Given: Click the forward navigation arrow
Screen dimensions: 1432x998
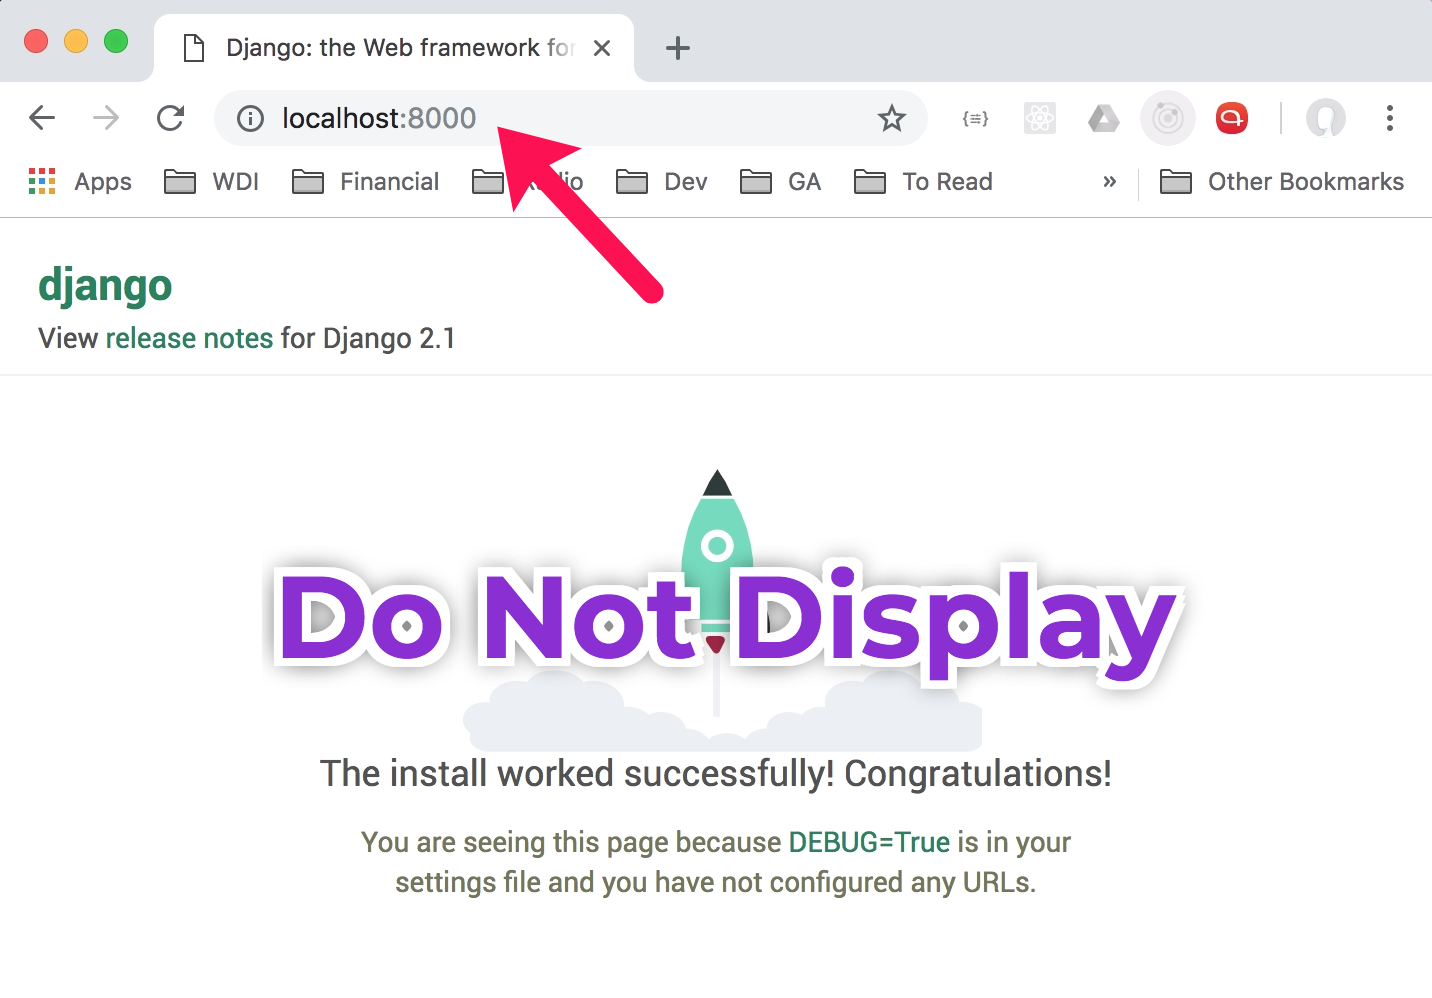Looking at the screenshot, I should [106, 118].
